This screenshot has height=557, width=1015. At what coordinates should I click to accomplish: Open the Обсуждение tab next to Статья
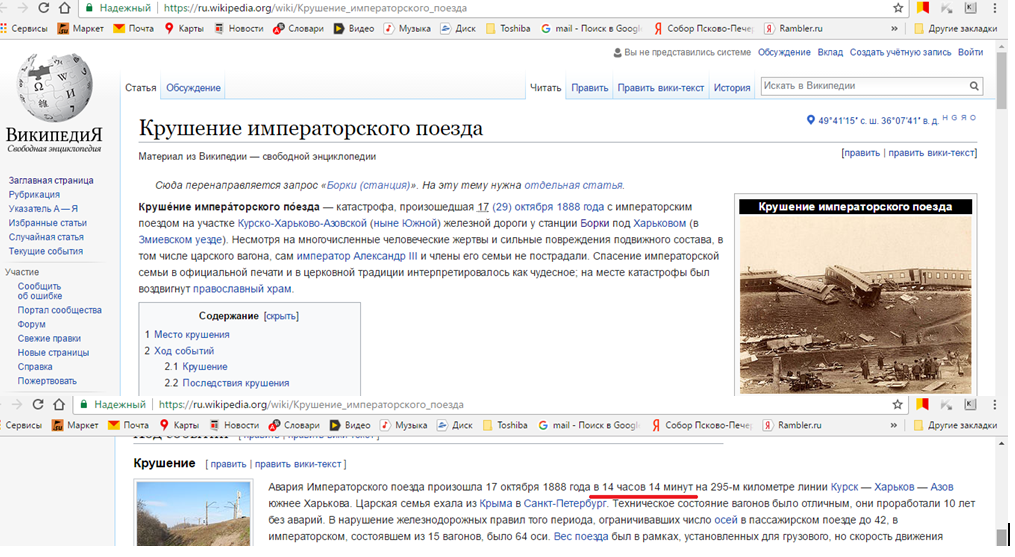(x=193, y=87)
